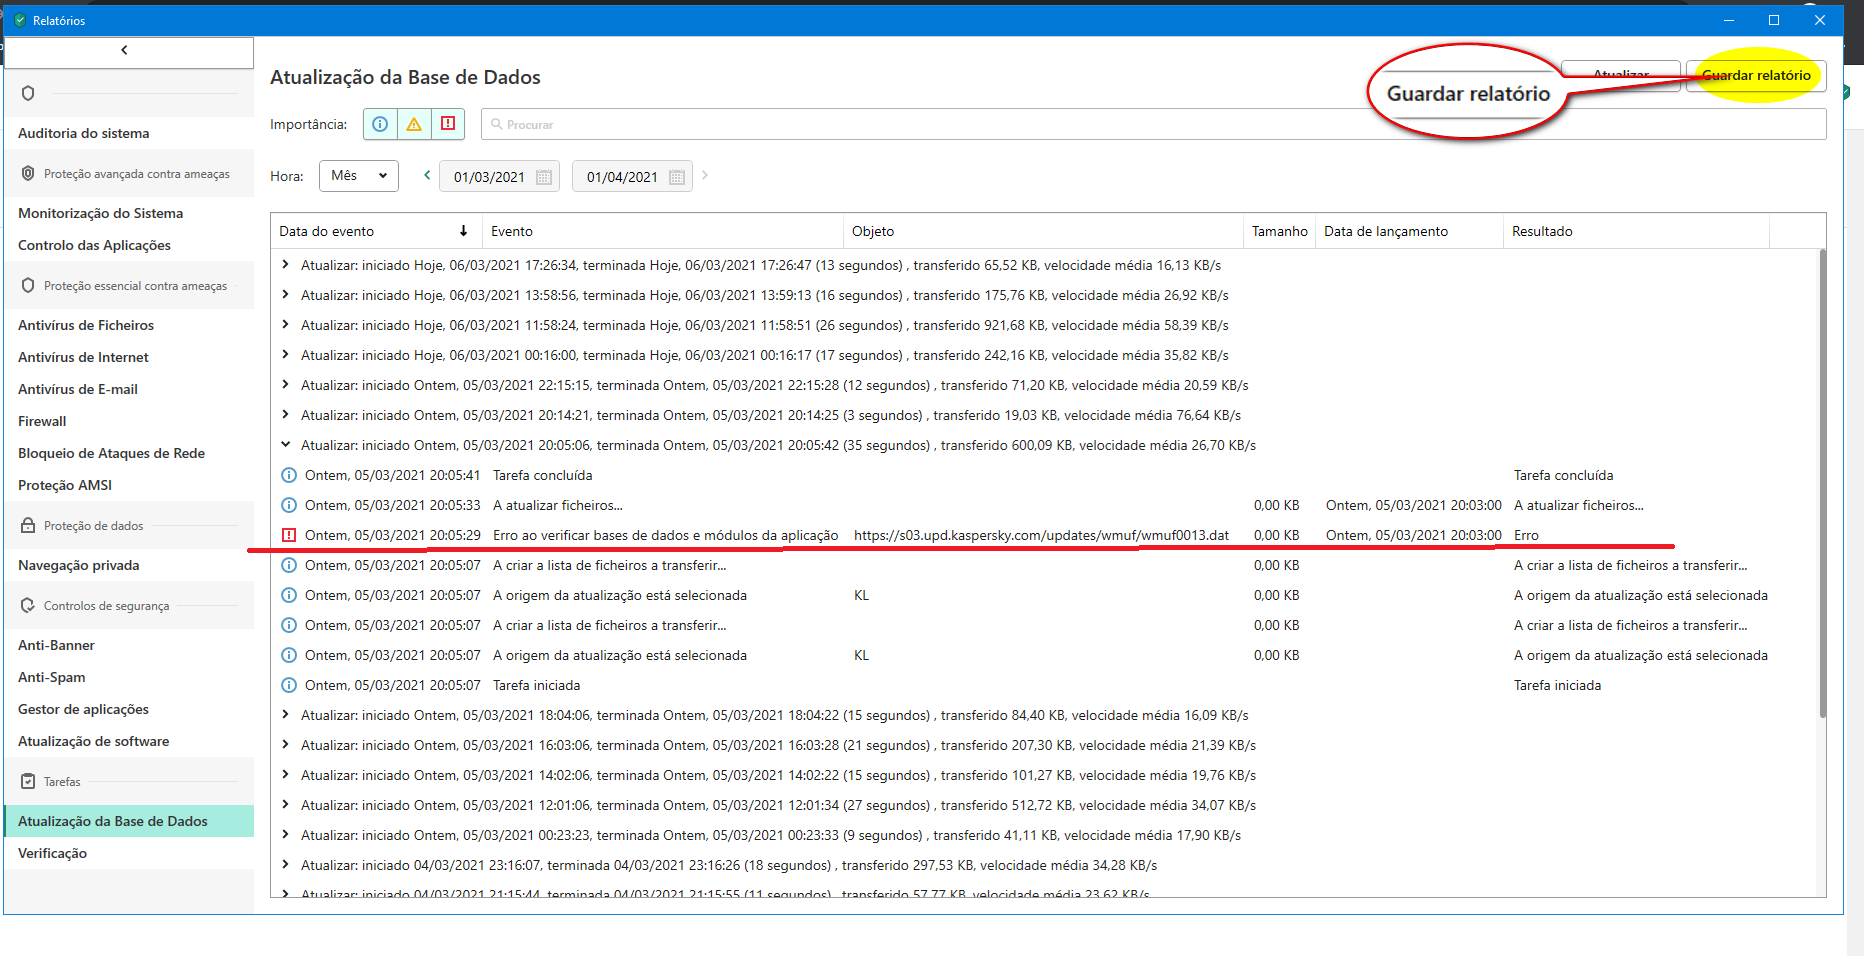Click the Guardar relatório button

1756,76
